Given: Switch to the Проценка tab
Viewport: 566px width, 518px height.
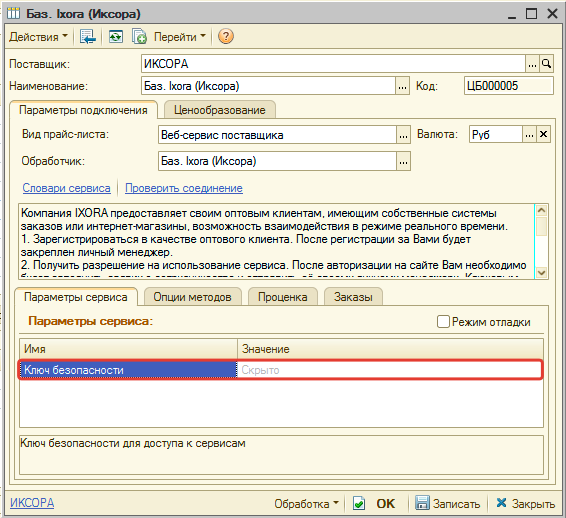Looking at the screenshot, I should [283, 297].
